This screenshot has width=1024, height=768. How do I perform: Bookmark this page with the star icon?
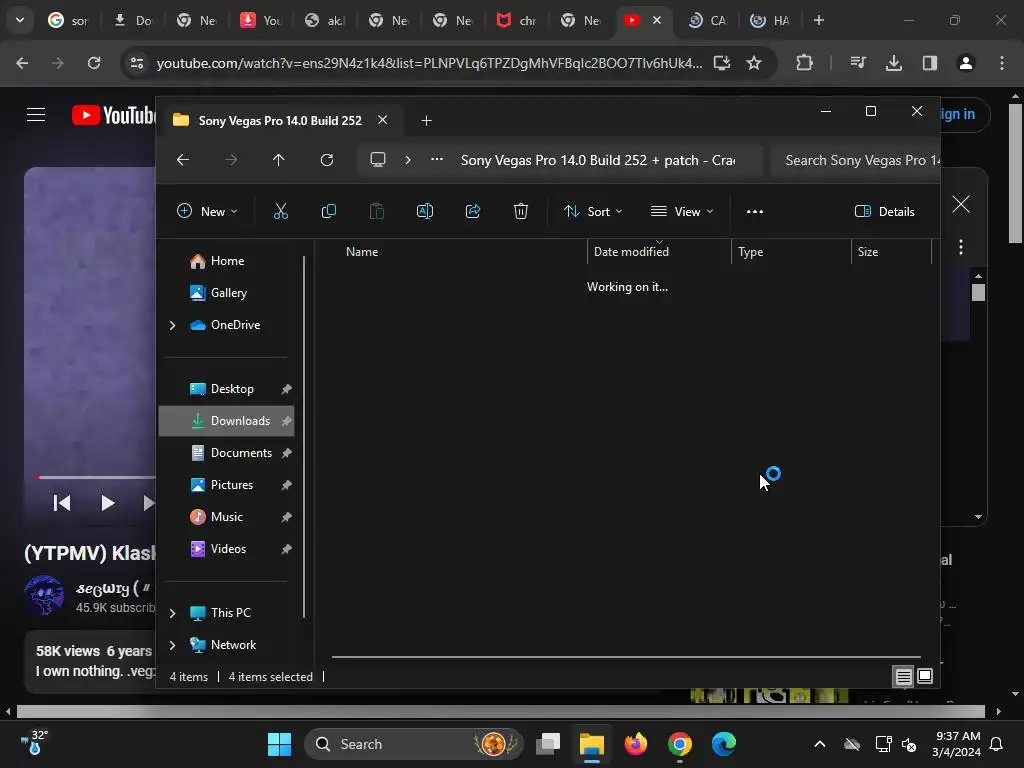coord(754,63)
